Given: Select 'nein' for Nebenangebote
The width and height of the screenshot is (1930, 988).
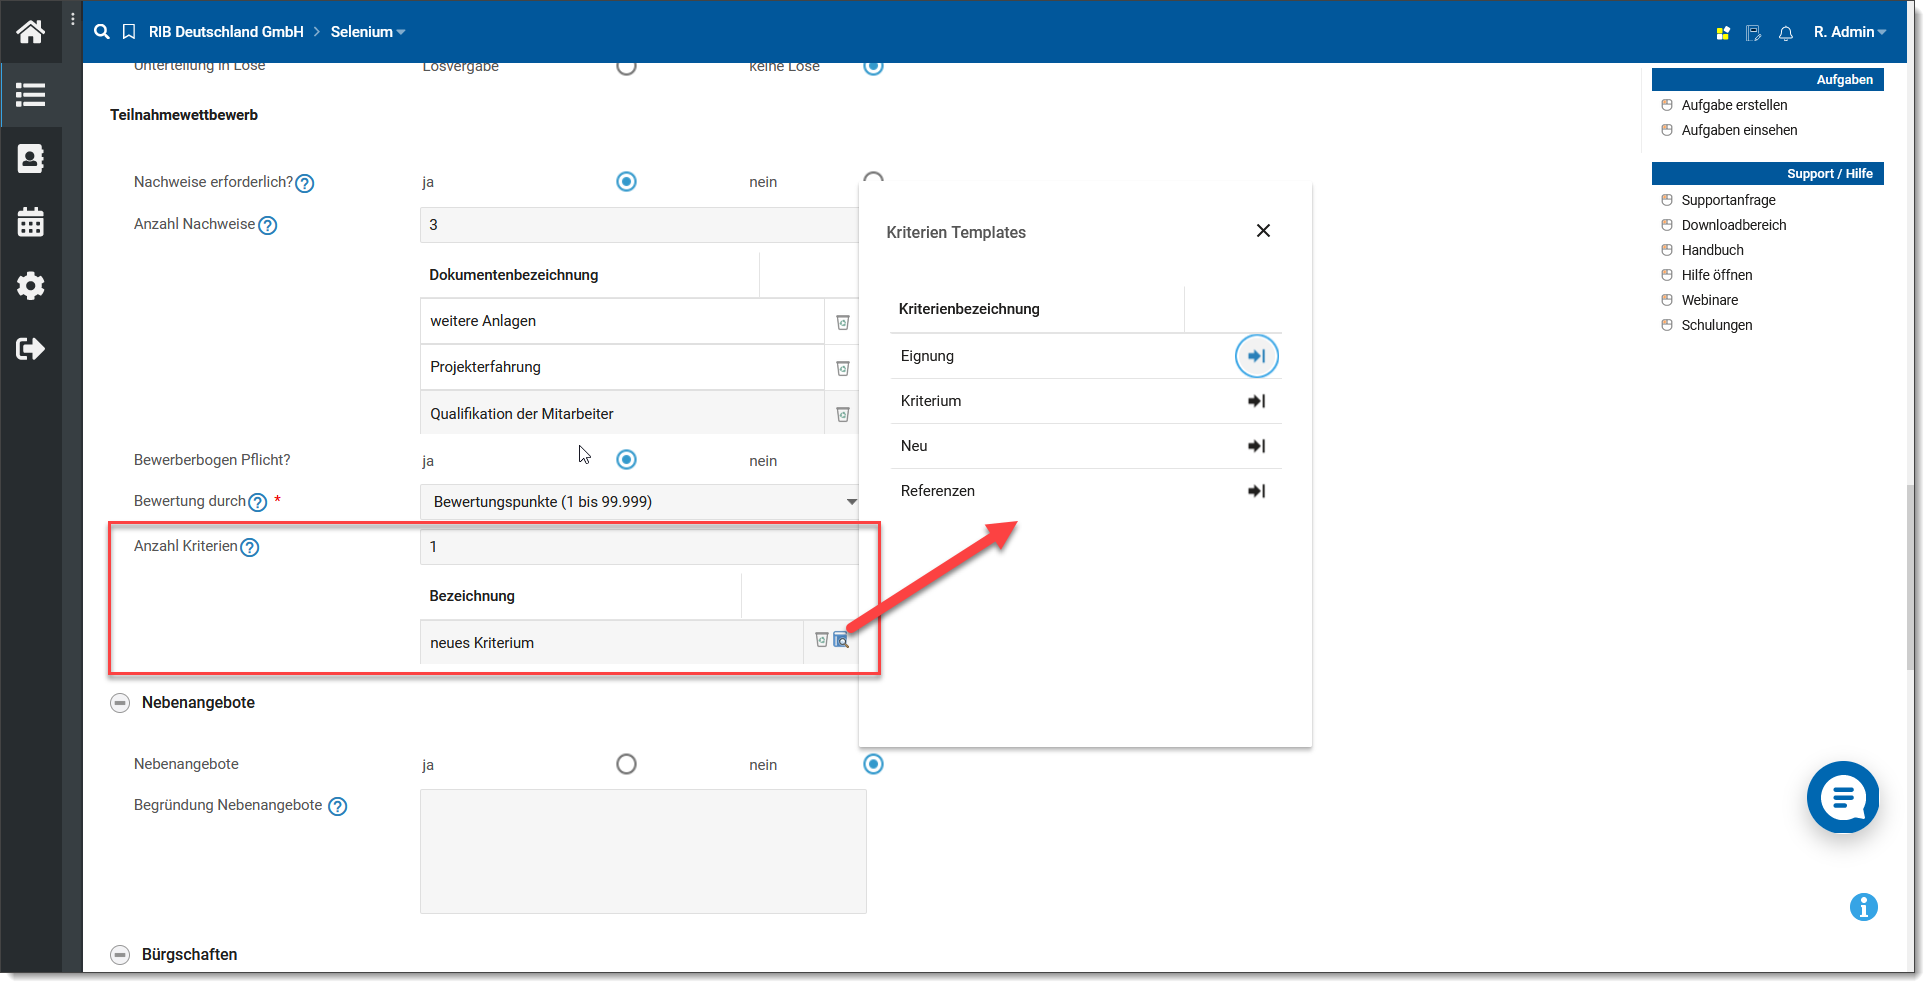Looking at the screenshot, I should 873,764.
